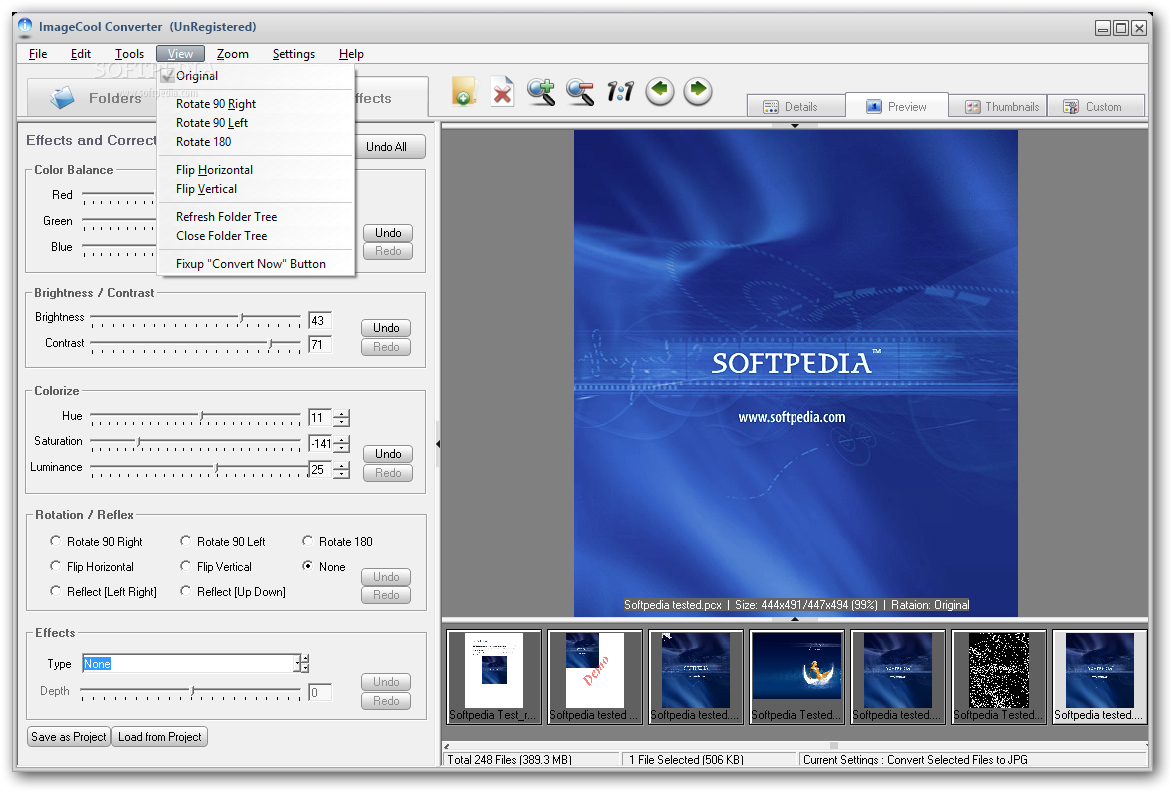The height and width of the screenshot is (792, 1173).
Task: Click the Saturation value spinner arrows
Action: (x=341, y=443)
